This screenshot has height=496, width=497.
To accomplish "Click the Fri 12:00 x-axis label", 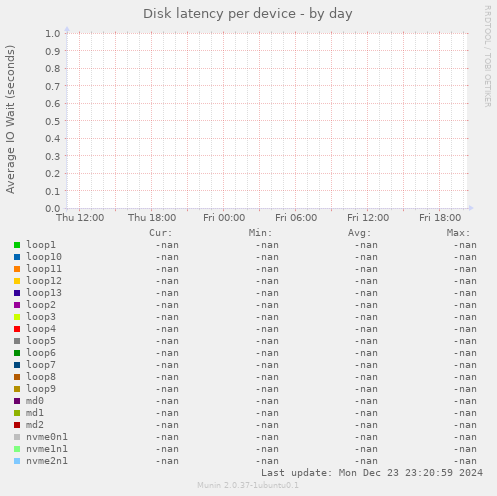I will point(368,218).
